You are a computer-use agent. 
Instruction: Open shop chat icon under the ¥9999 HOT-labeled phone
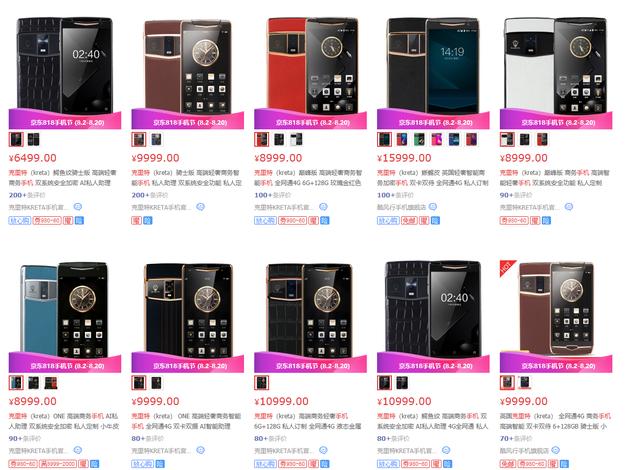coord(556,450)
